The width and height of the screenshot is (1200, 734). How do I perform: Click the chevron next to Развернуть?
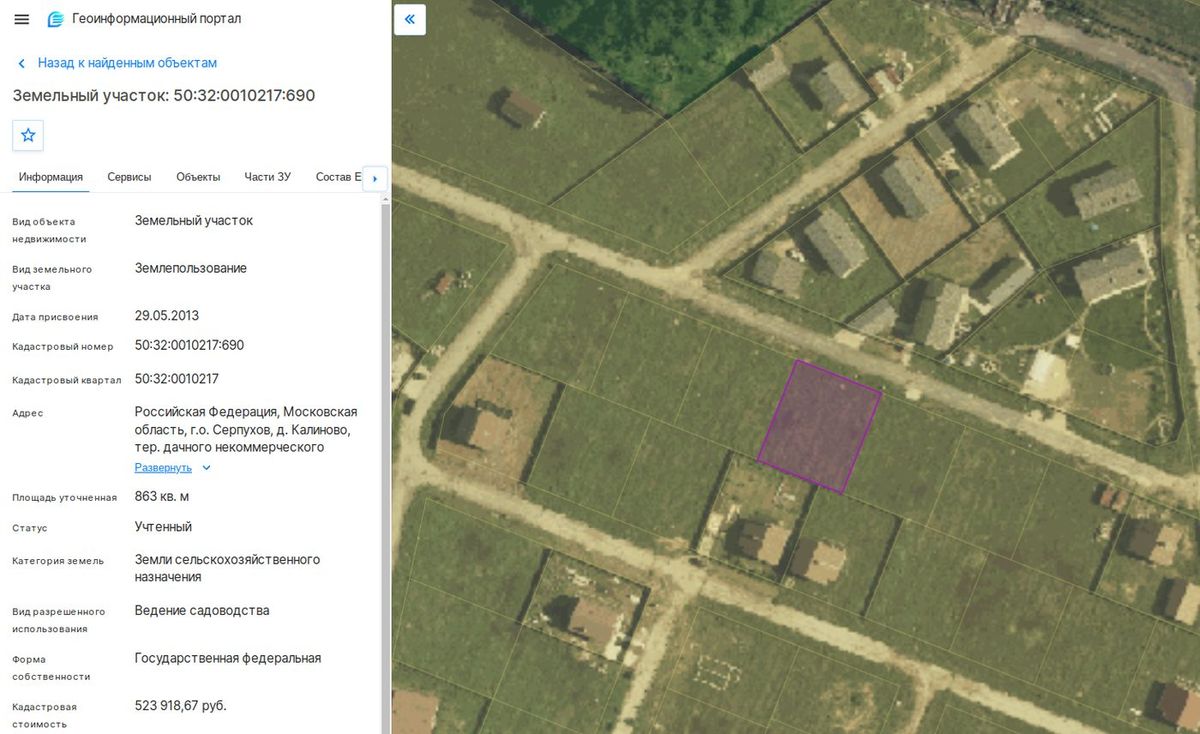point(207,467)
